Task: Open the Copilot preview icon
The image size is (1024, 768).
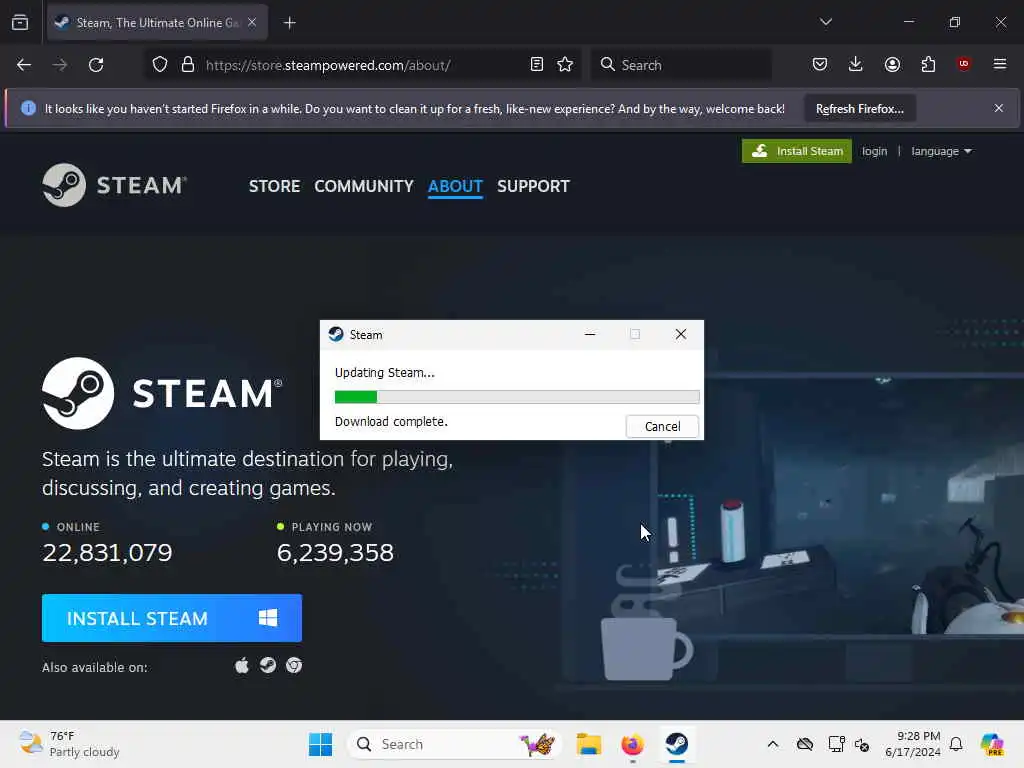Action: [992, 744]
